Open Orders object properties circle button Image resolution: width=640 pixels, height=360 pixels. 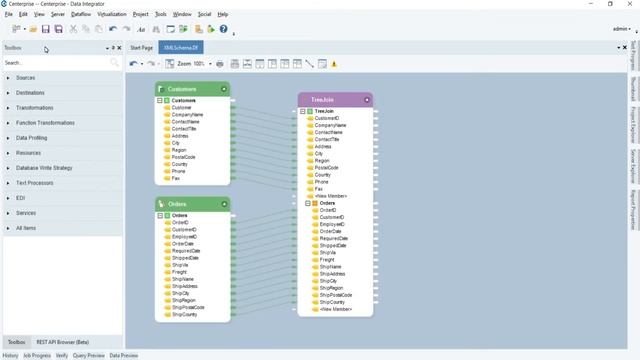click(224, 204)
